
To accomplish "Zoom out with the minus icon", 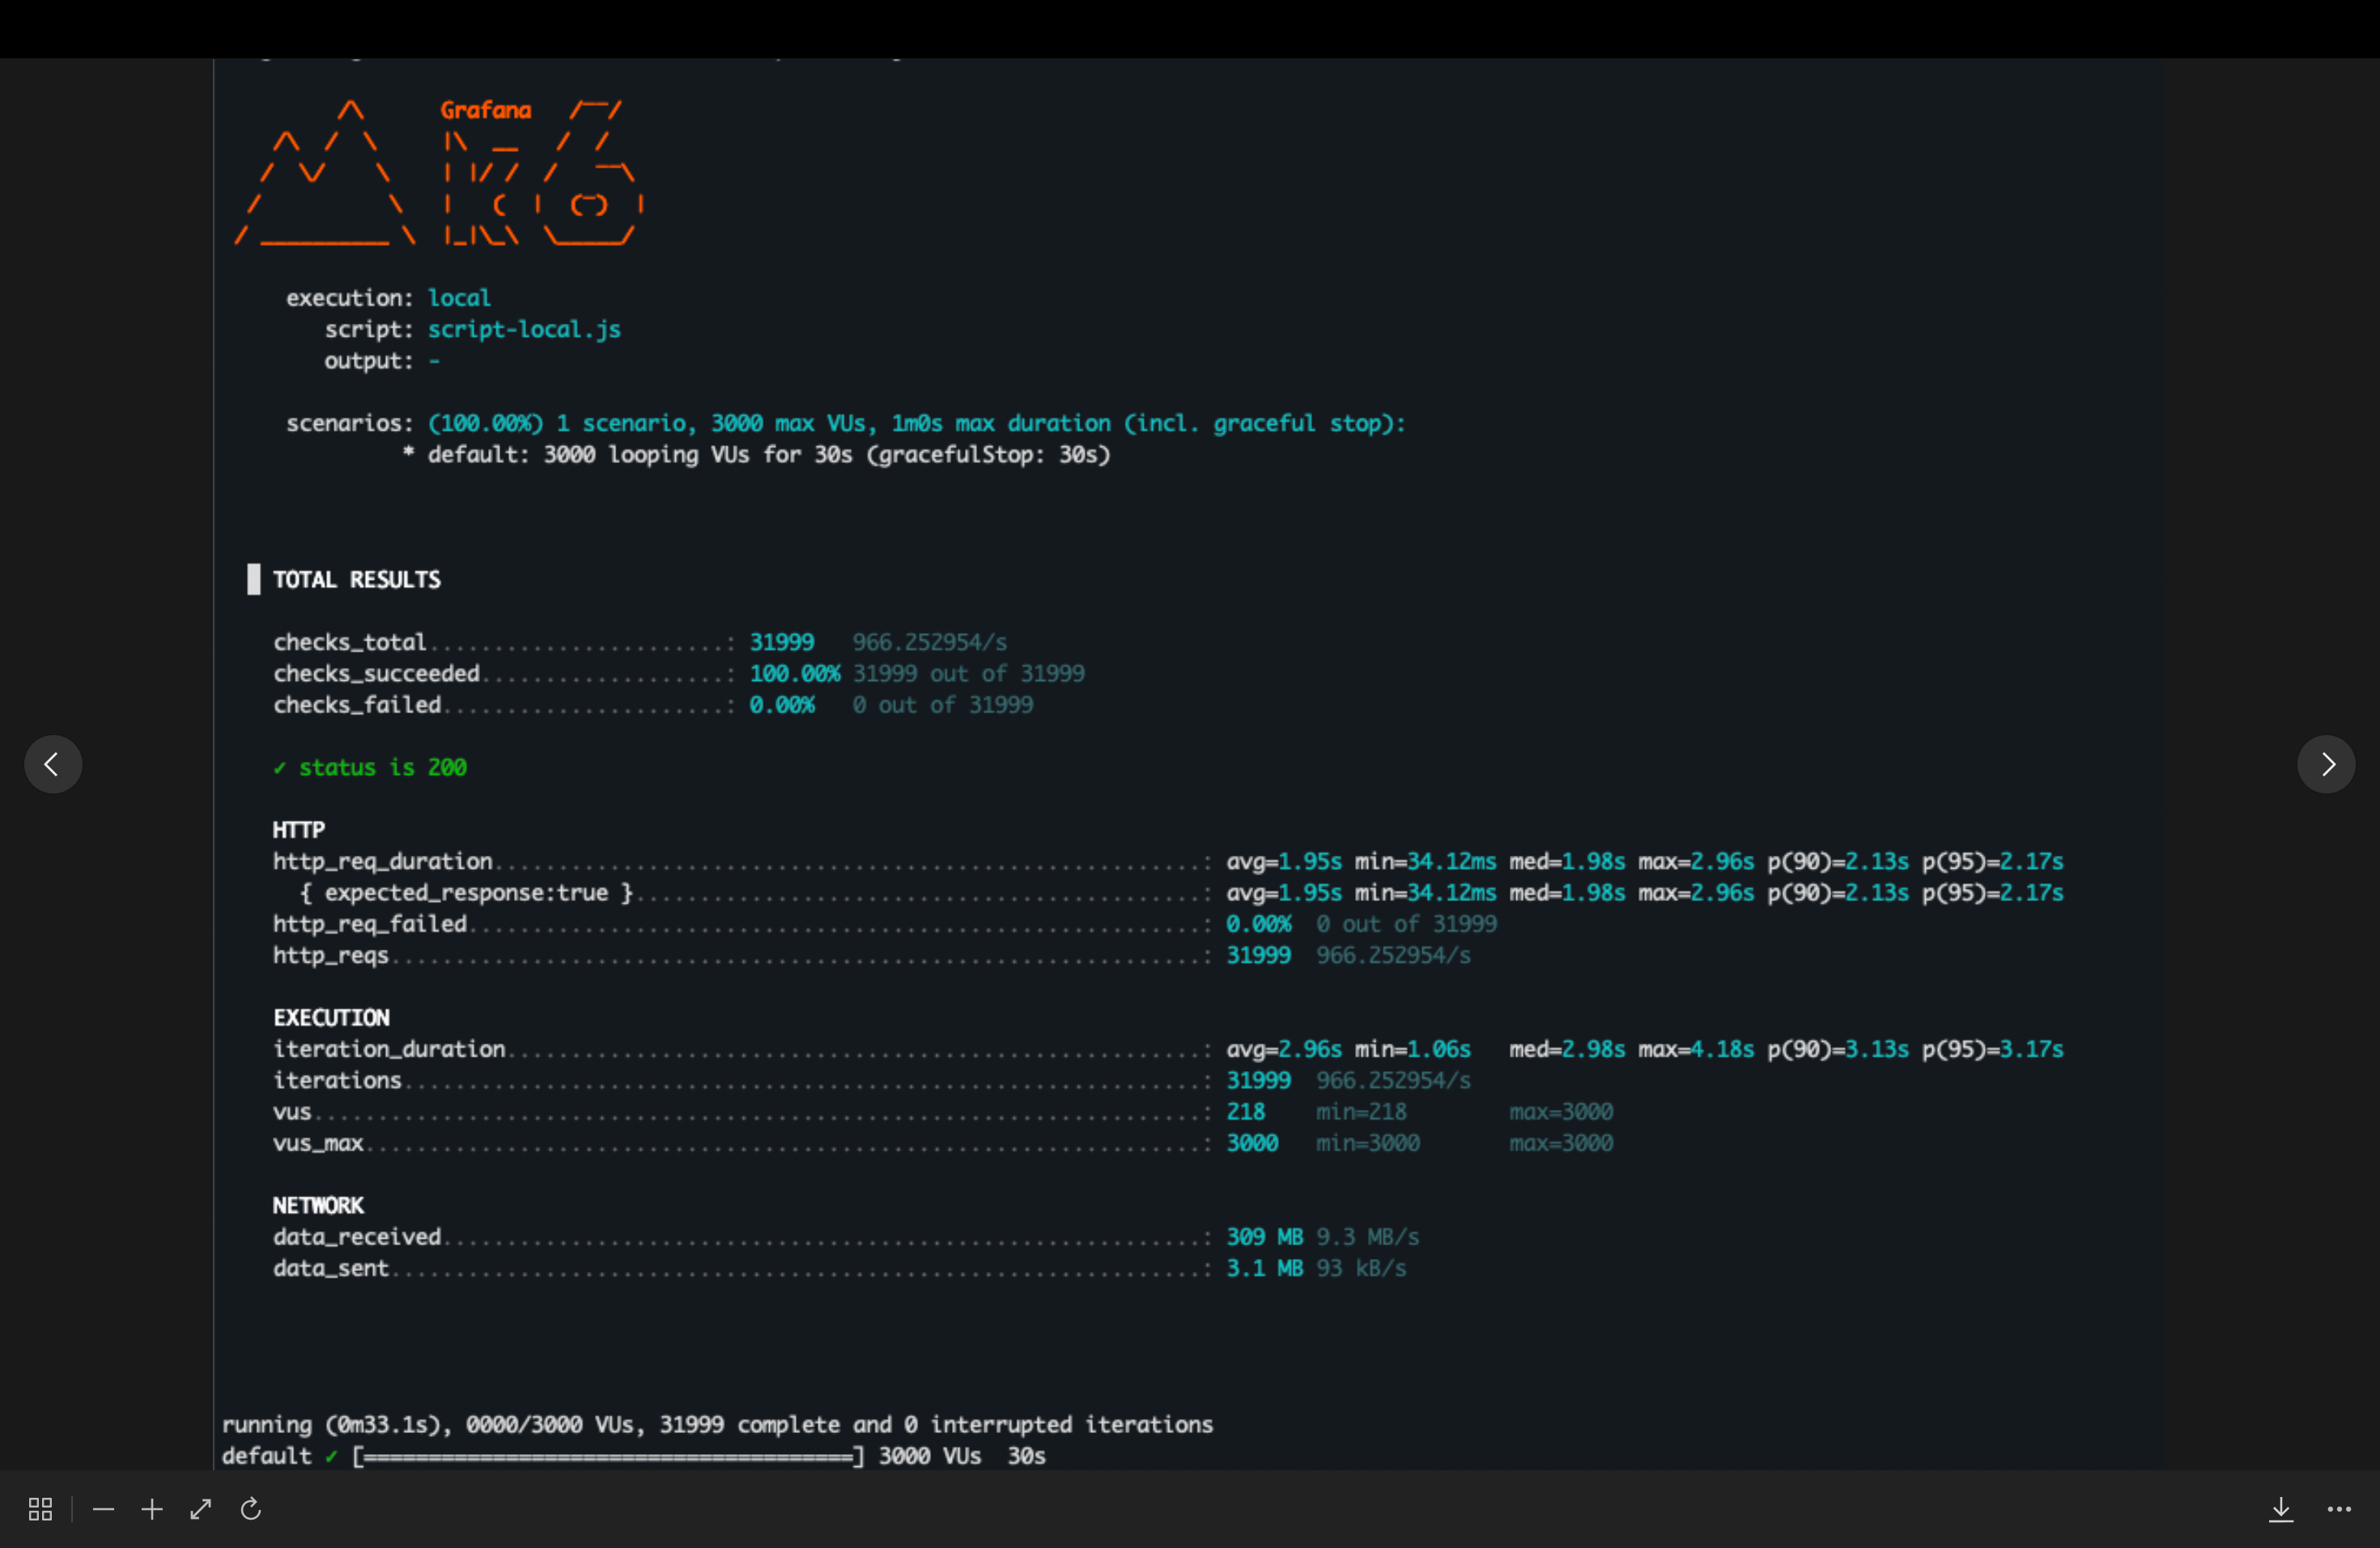I will pyautogui.click(x=103, y=1509).
